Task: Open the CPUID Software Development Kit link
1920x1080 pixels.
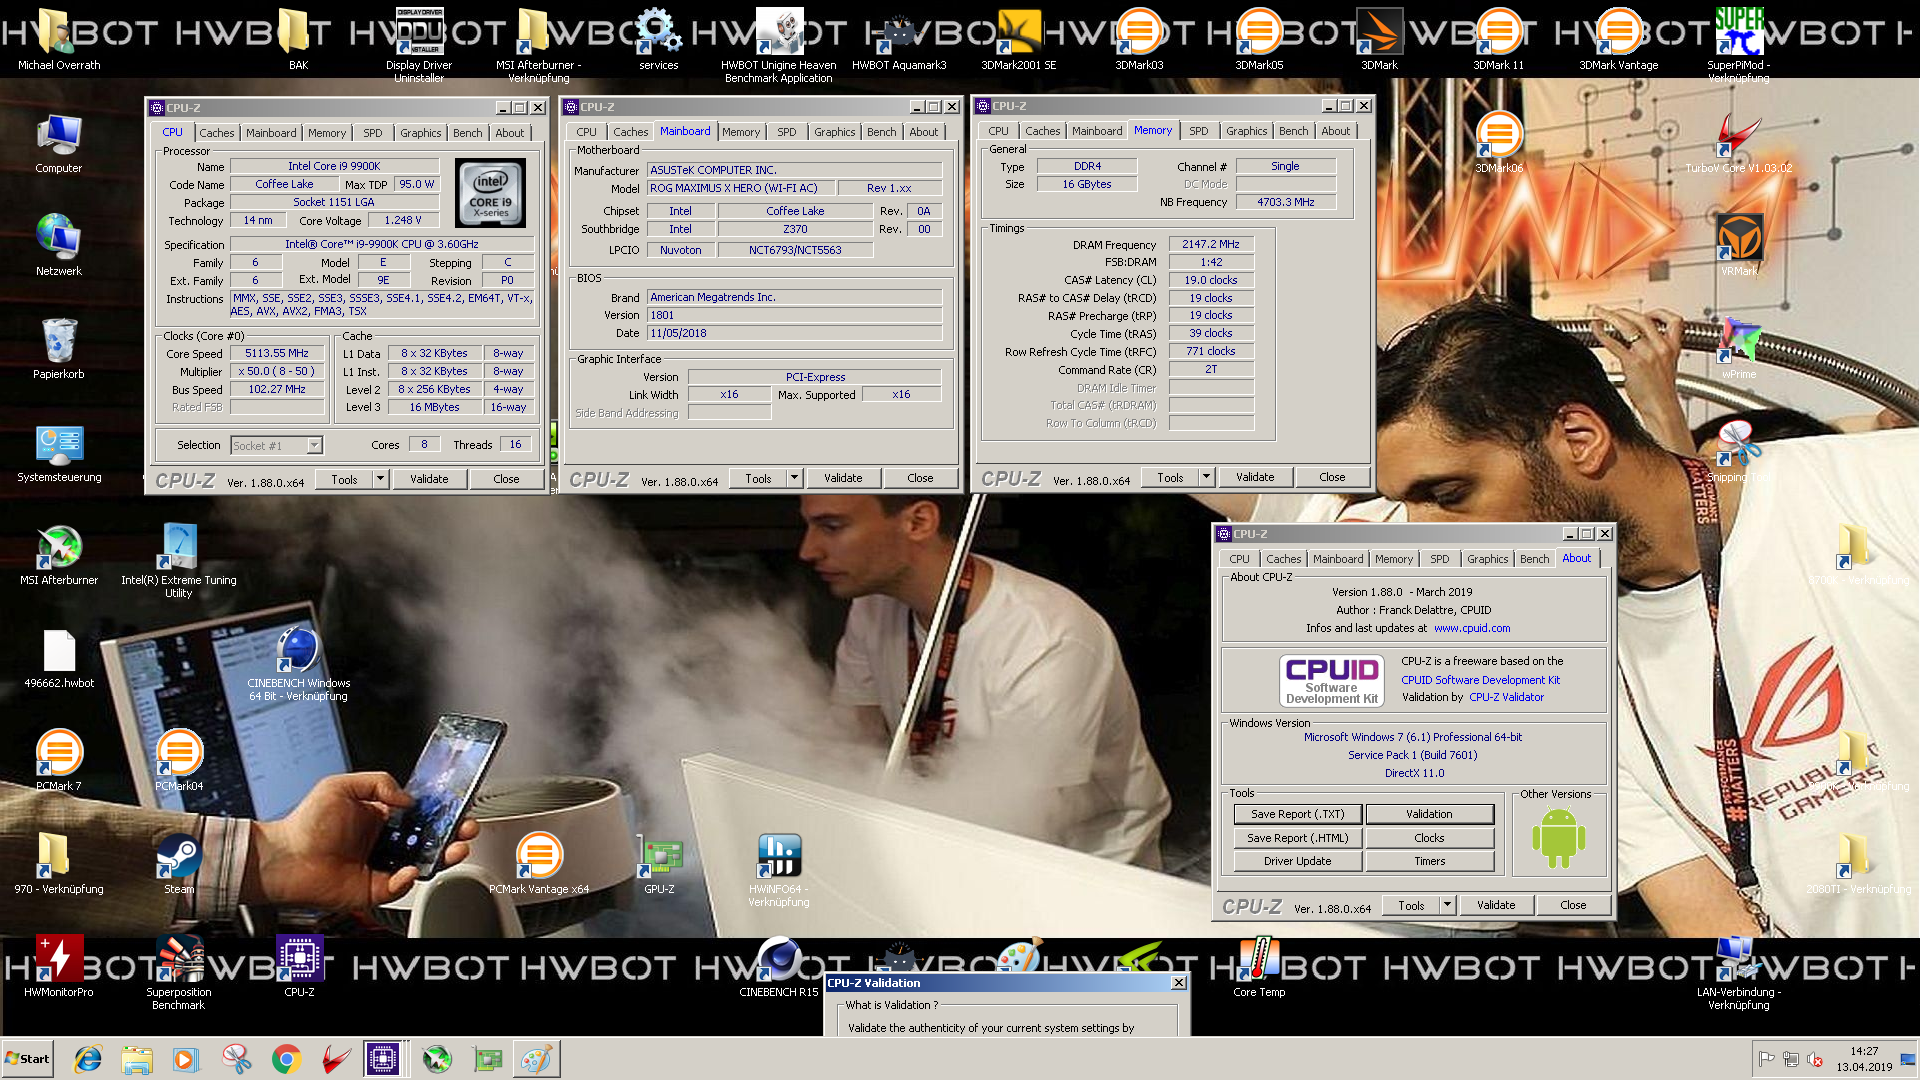Action: (1480, 680)
